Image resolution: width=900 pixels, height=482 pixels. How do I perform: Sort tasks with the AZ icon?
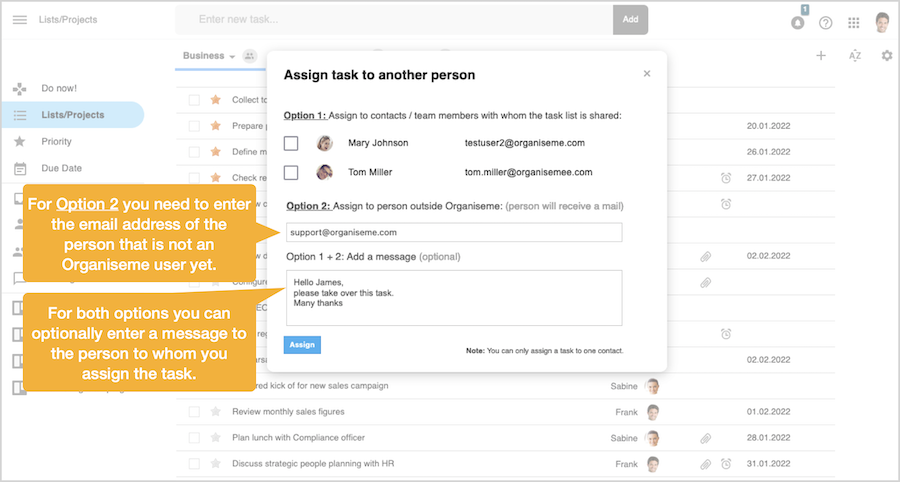click(x=855, y=56)
